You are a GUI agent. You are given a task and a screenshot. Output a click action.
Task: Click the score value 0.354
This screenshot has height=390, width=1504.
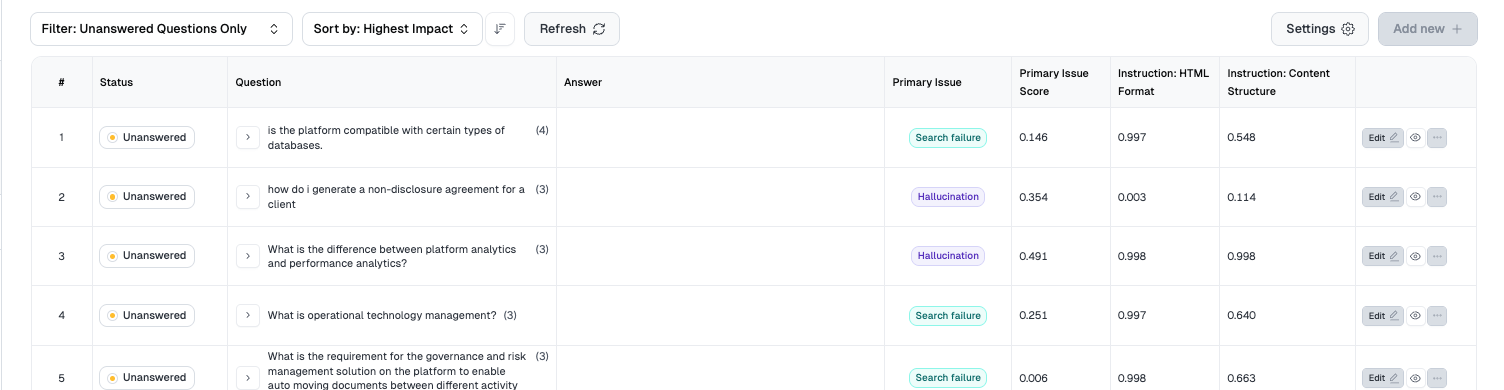coord(1034,197)
